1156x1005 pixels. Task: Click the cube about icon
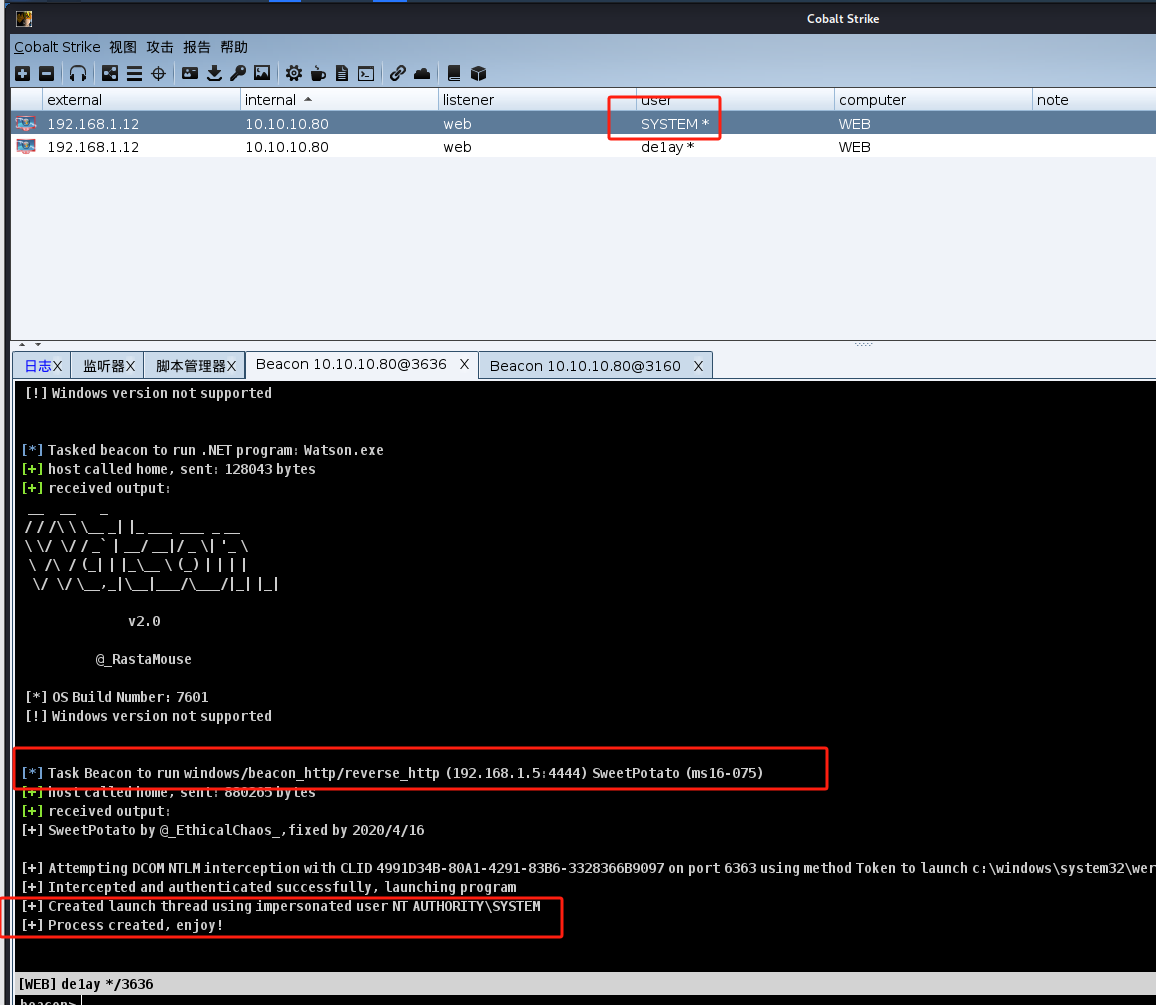pyautogui.click(x=478, y=73)
